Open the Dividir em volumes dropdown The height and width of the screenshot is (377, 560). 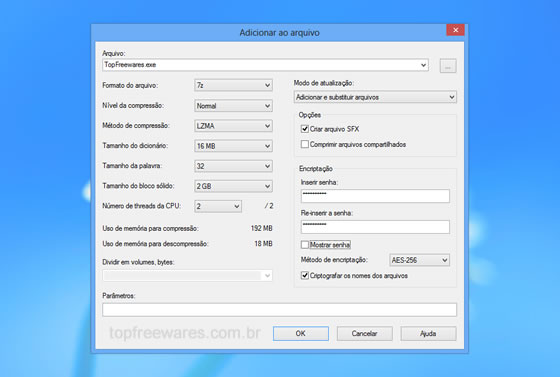tap(187, 275)
